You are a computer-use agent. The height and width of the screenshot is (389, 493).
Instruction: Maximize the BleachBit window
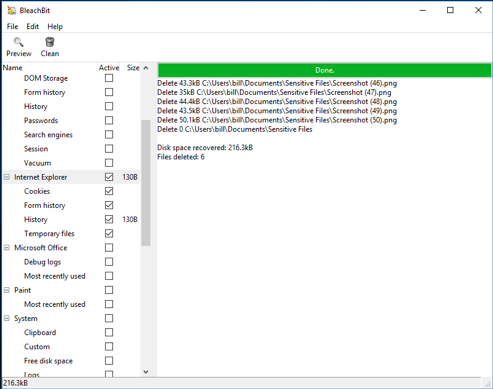[x=450, y=10]
